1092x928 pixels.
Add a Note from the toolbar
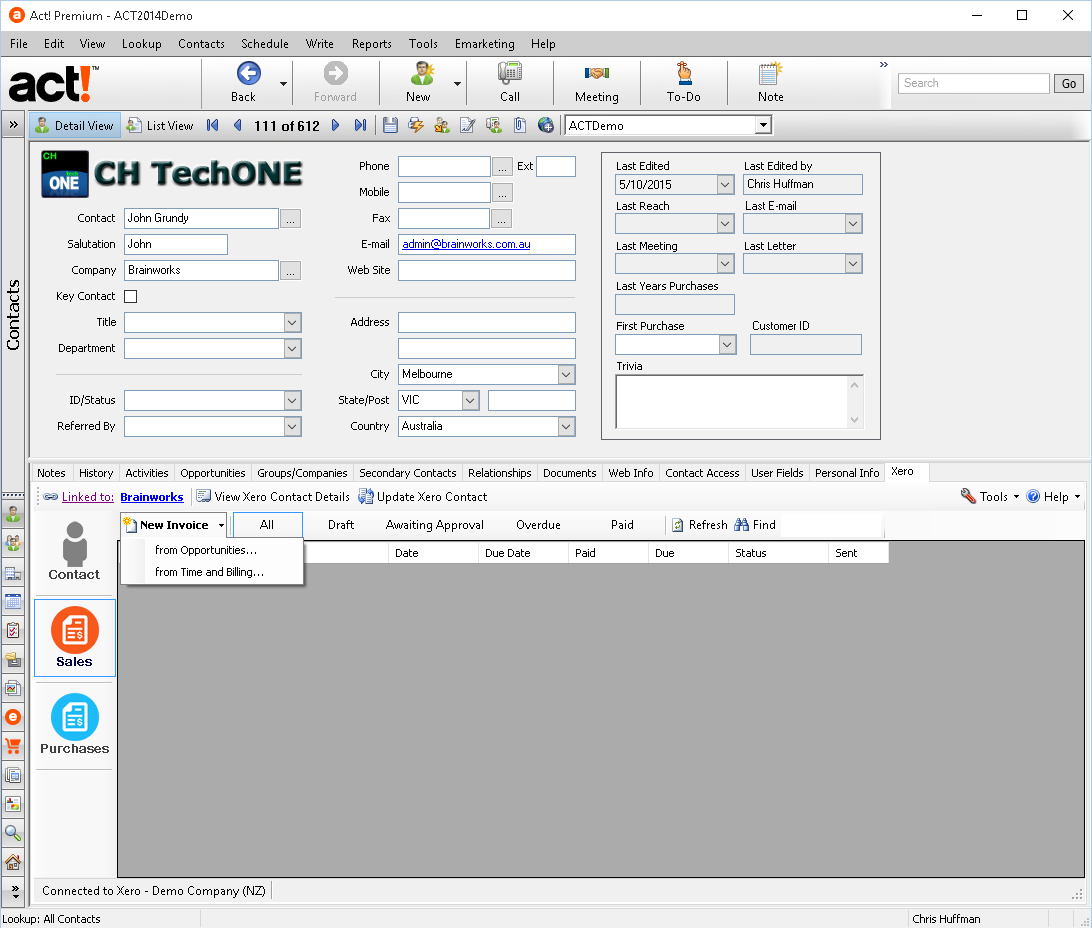click(770, 73)
